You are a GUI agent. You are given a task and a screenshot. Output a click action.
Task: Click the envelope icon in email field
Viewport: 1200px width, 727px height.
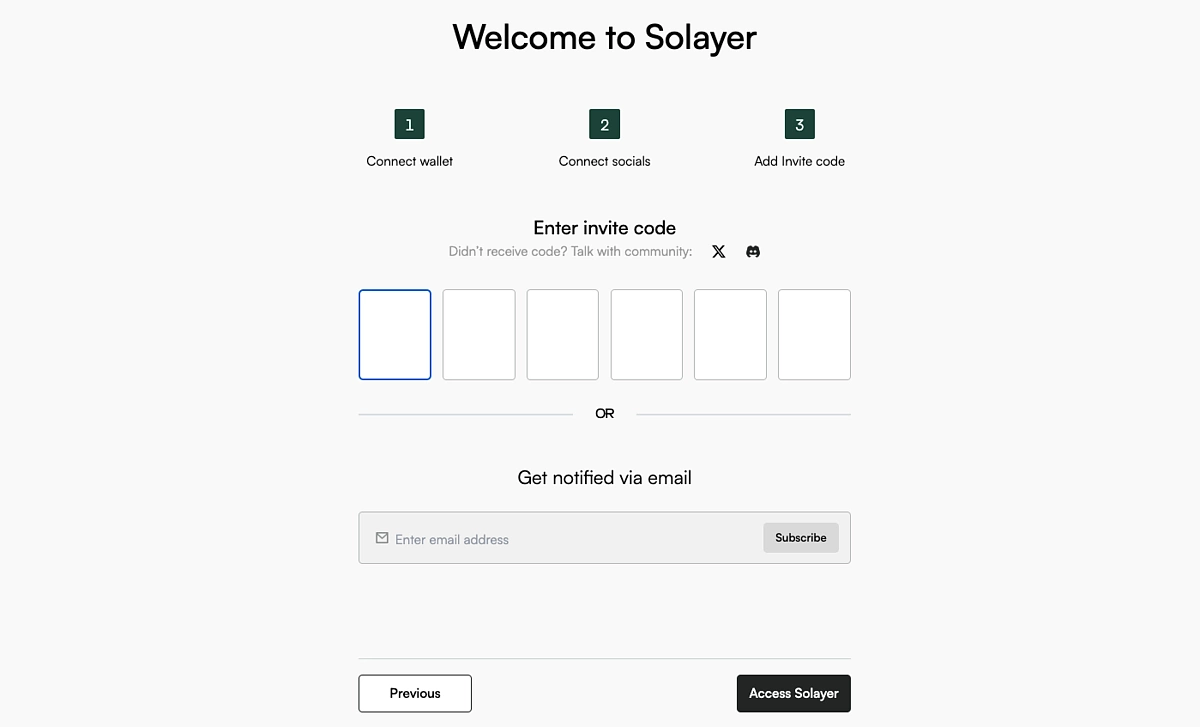pos(381,537)
